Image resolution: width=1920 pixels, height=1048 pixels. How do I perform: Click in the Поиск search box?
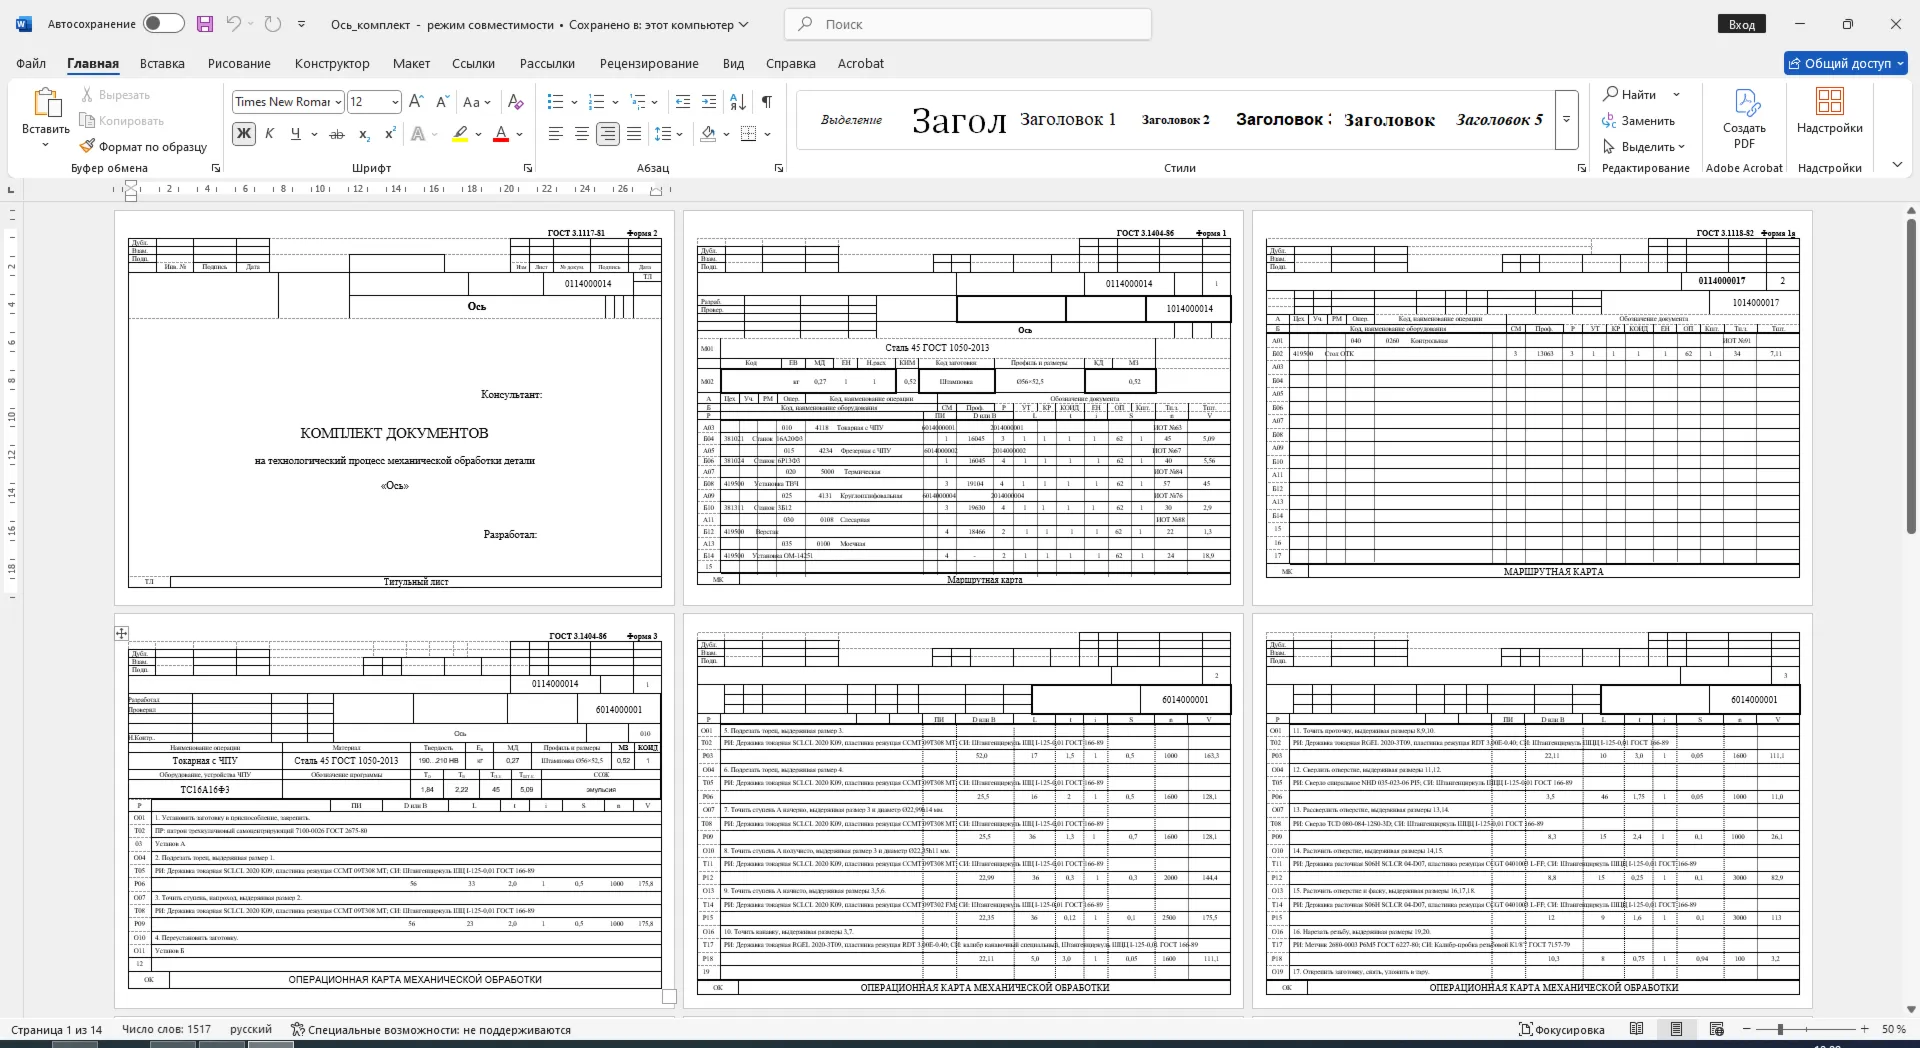(969, 24)
